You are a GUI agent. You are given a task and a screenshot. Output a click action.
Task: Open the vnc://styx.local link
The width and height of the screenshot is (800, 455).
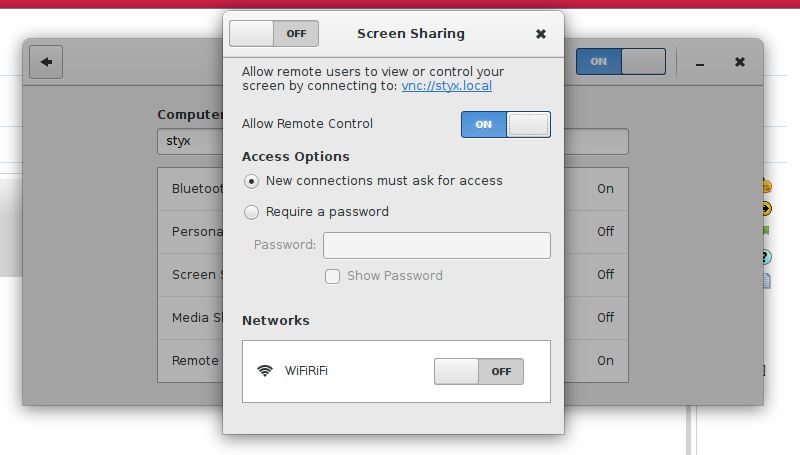click(446, 86)
